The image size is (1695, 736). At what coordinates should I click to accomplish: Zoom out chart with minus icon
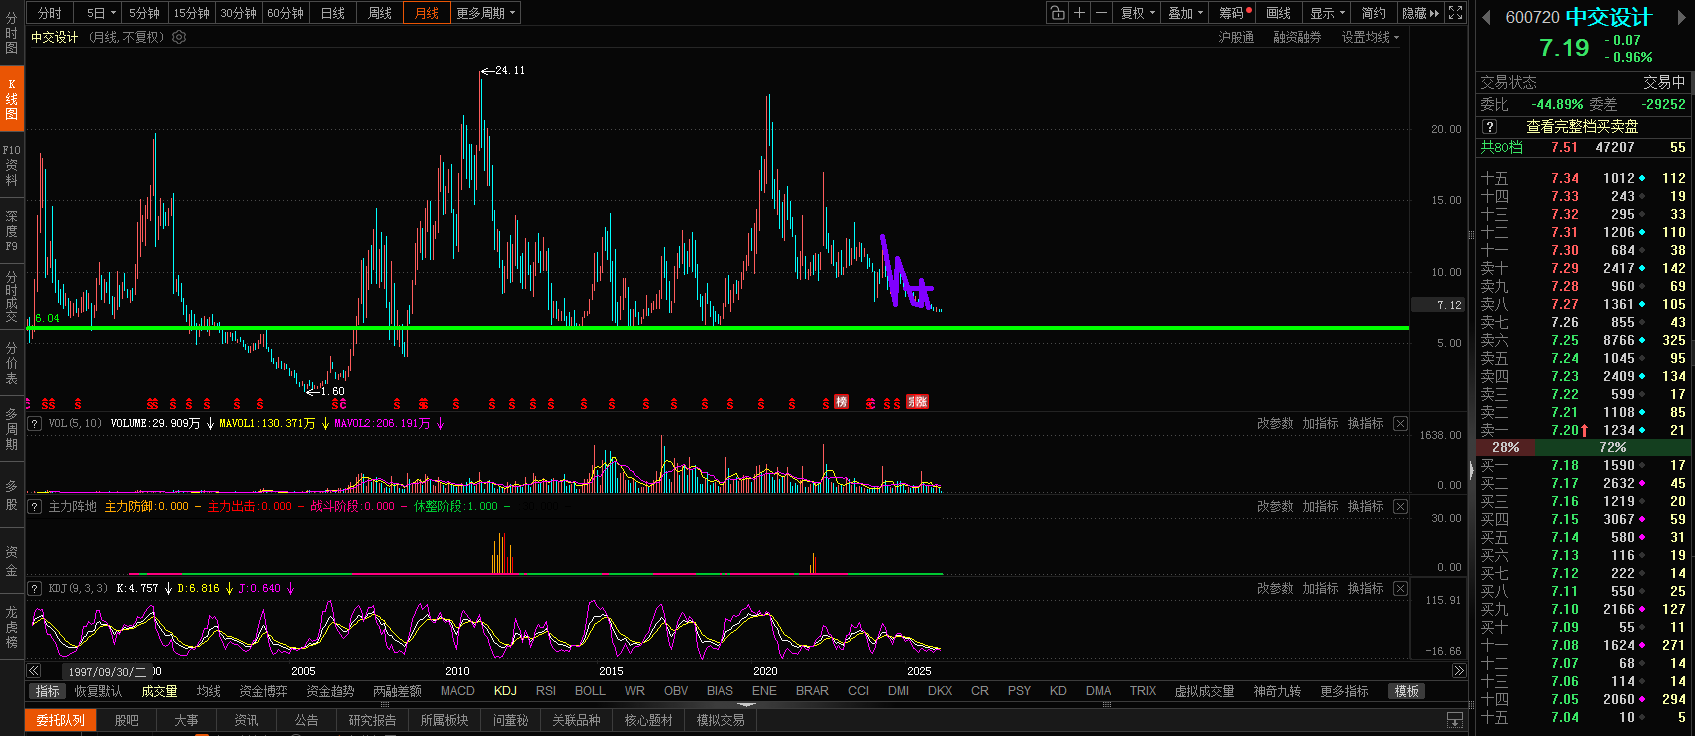coord(1101,13)
